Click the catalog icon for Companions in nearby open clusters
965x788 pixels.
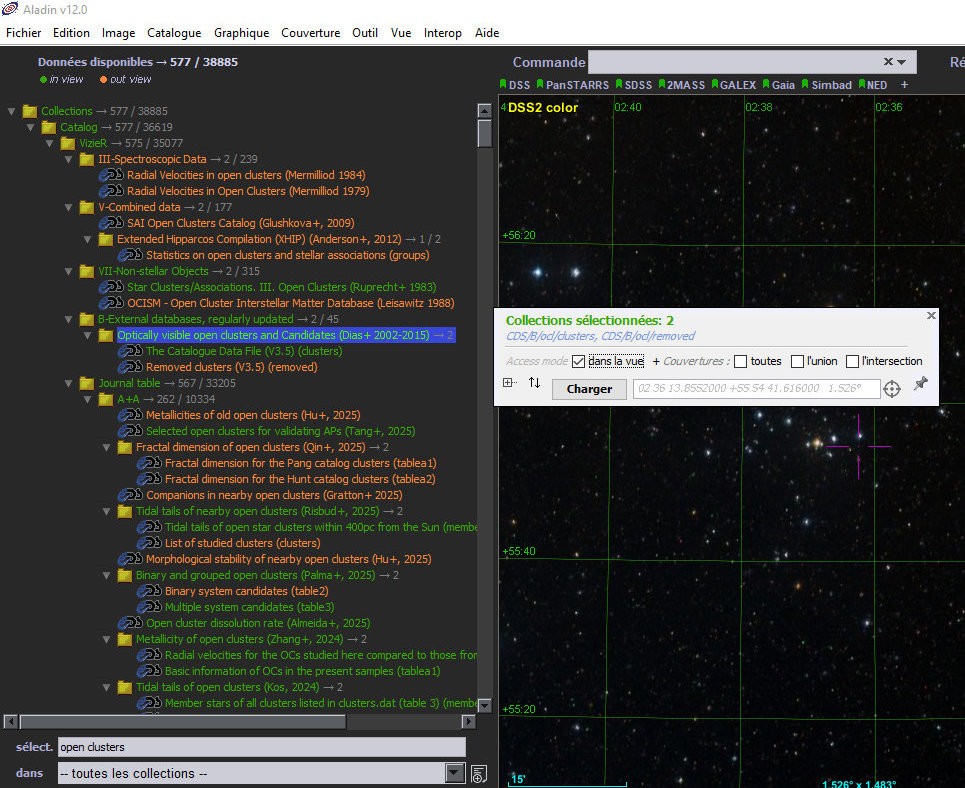130,495
